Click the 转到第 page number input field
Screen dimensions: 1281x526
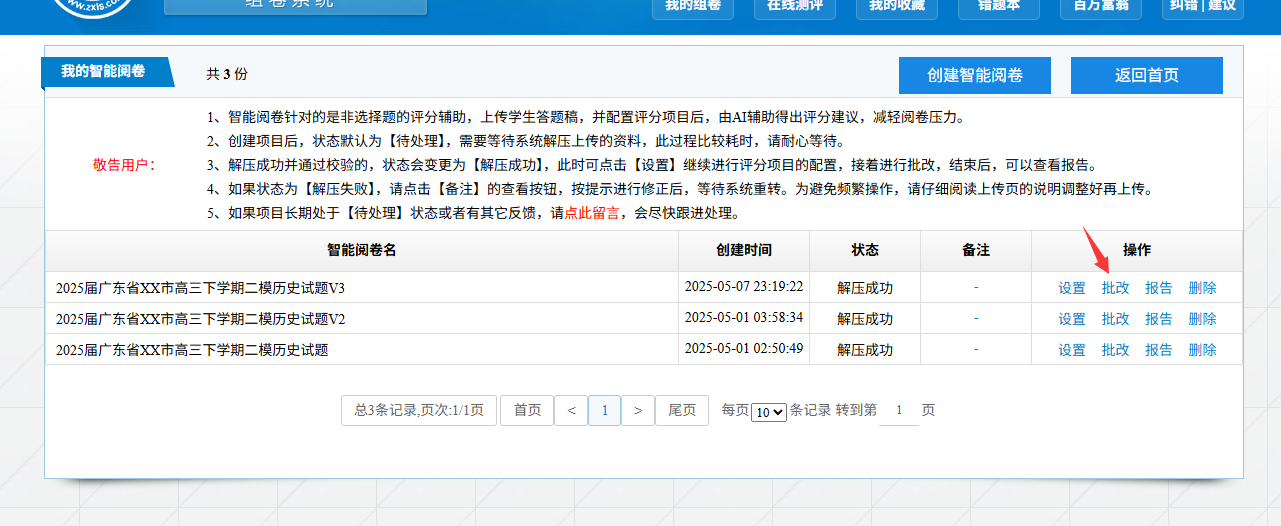pos(898,411)
